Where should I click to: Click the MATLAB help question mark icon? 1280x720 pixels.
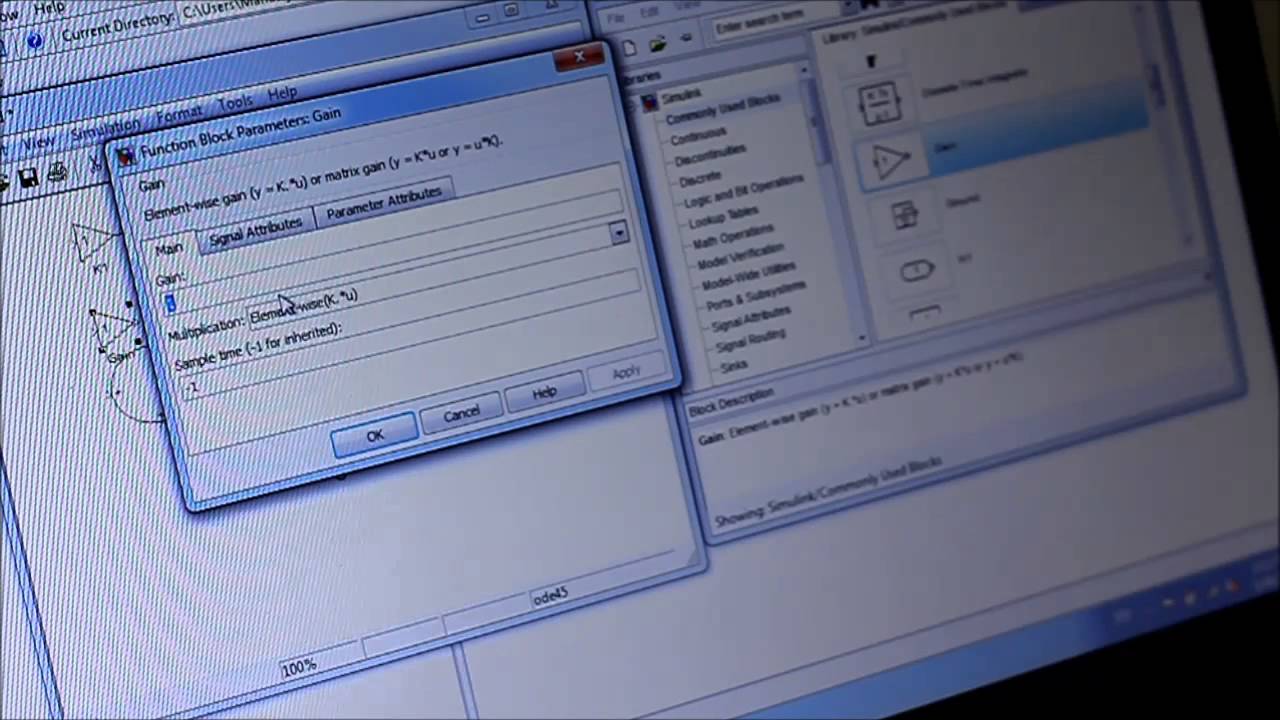[x=34, y=41]
